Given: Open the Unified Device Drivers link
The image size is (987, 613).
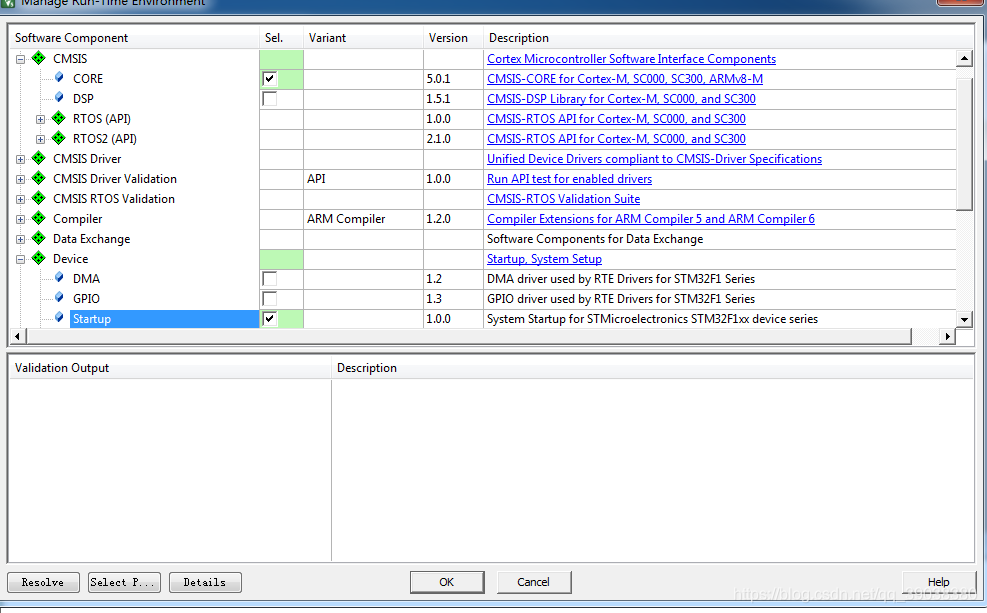Looking at the screenshot, I should [x=655, y=159].
